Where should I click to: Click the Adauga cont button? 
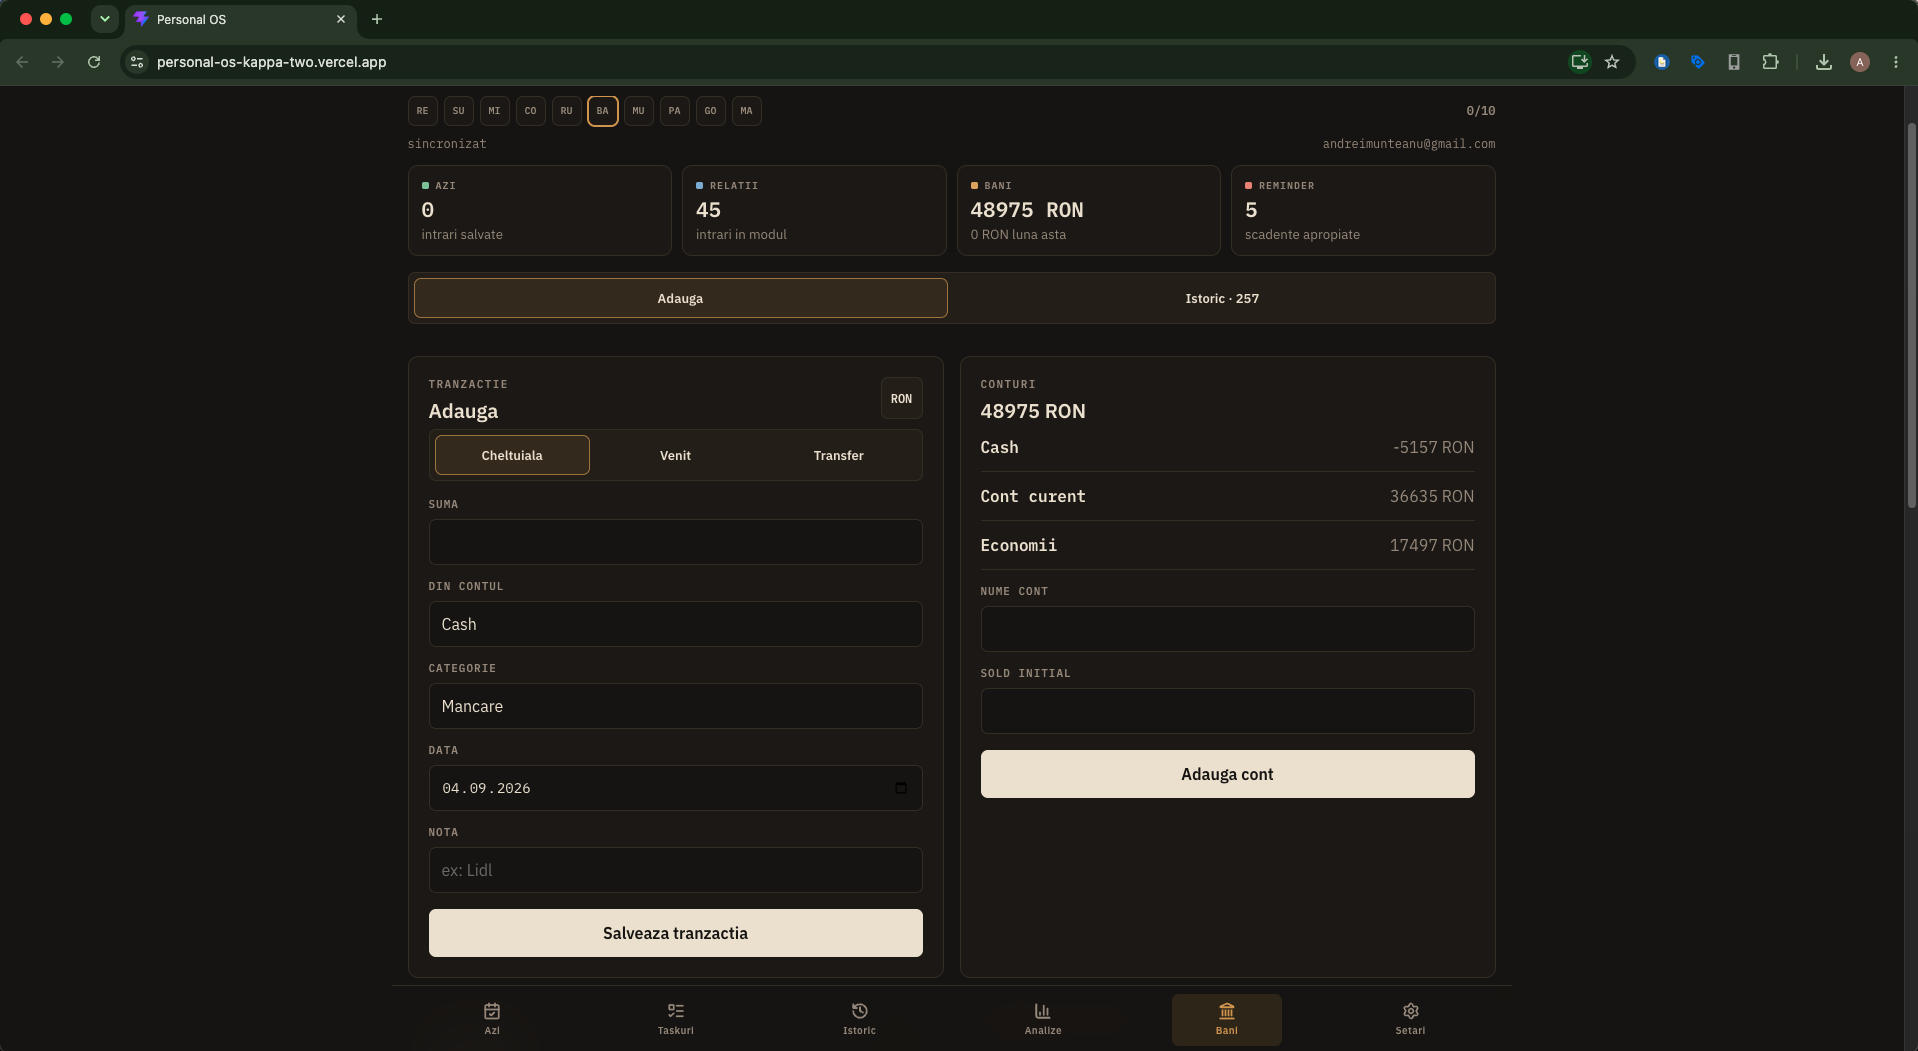tap(1227, 774)
